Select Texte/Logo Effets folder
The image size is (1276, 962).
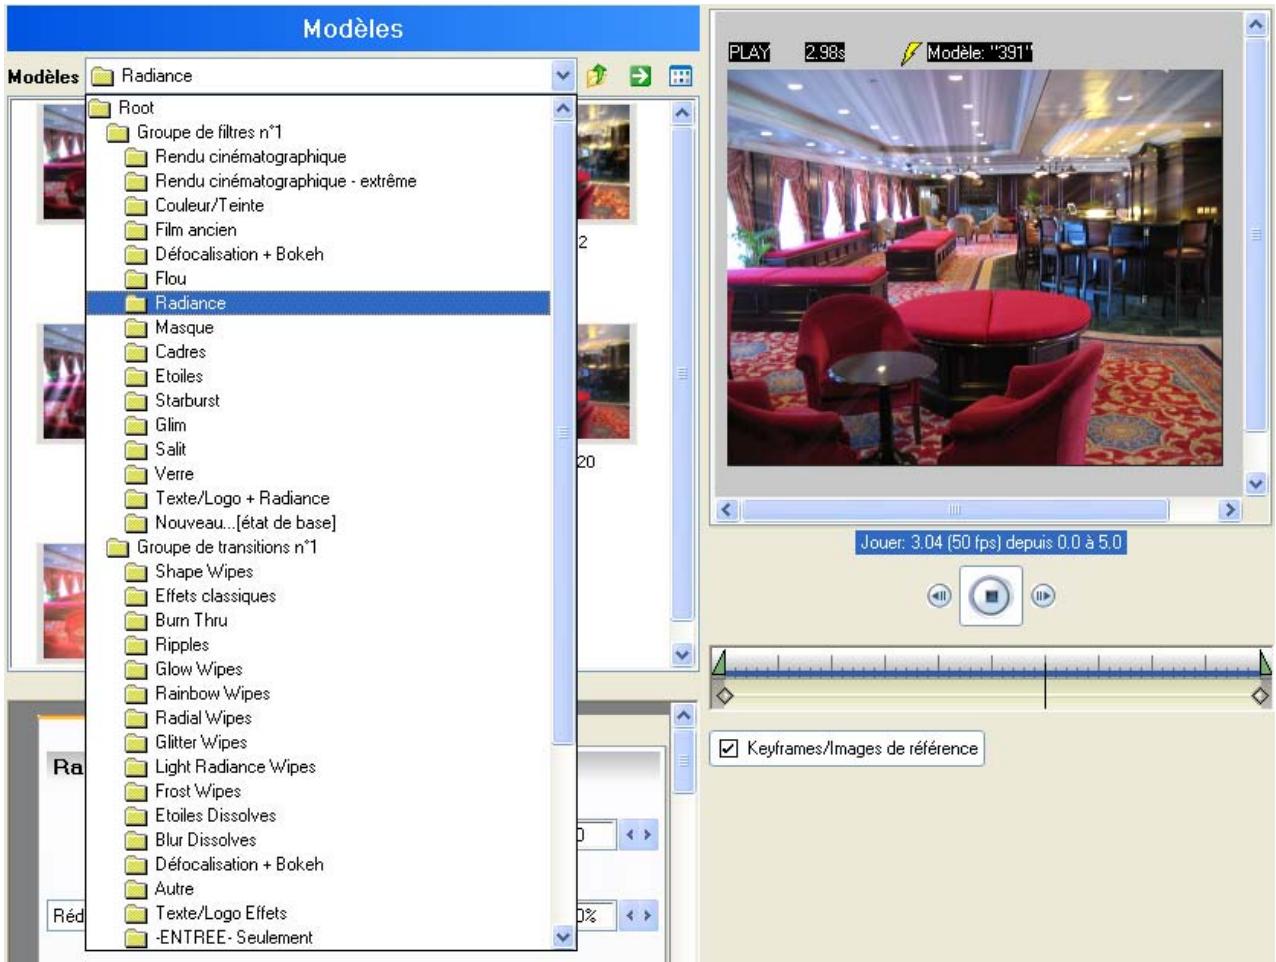click(x=206, y=913)
